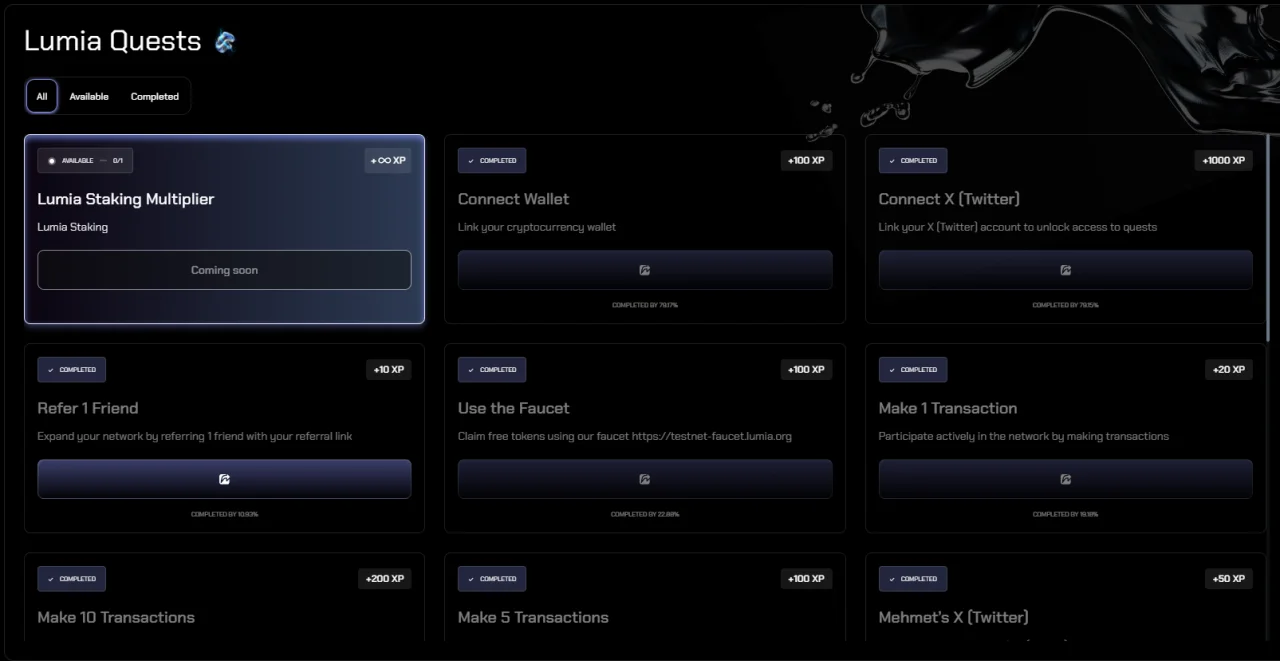Click the Make 10 Transactions quest title

tap(116, 617)
